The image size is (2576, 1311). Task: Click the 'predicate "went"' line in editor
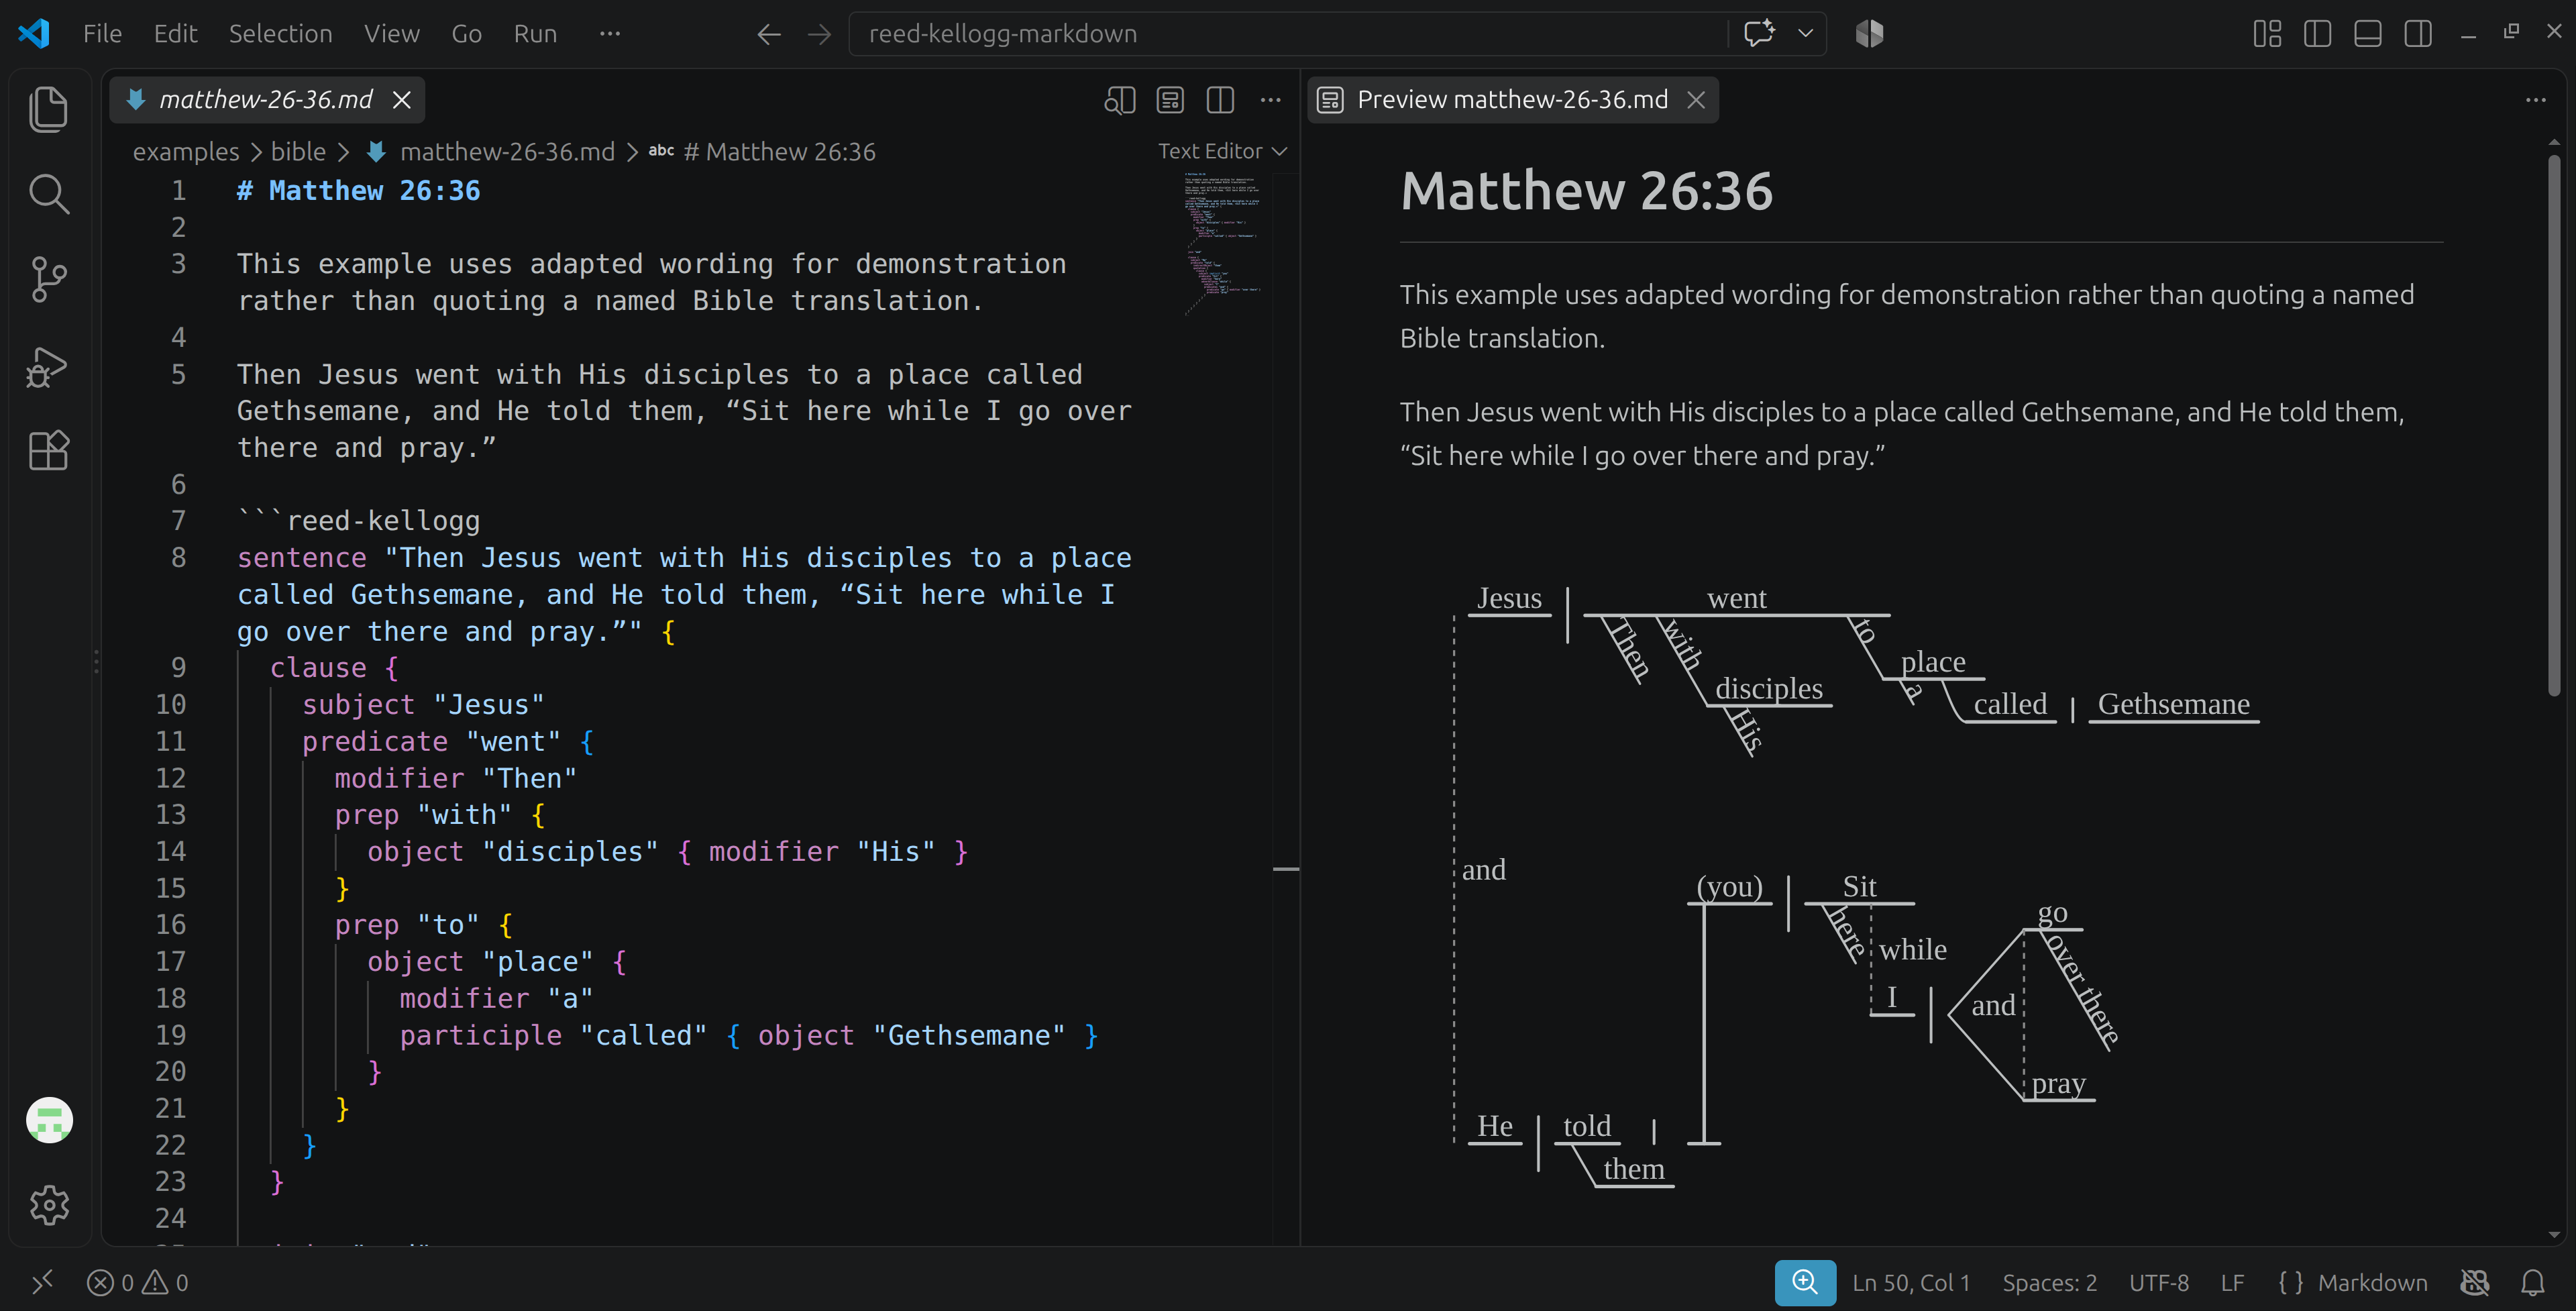448,742
